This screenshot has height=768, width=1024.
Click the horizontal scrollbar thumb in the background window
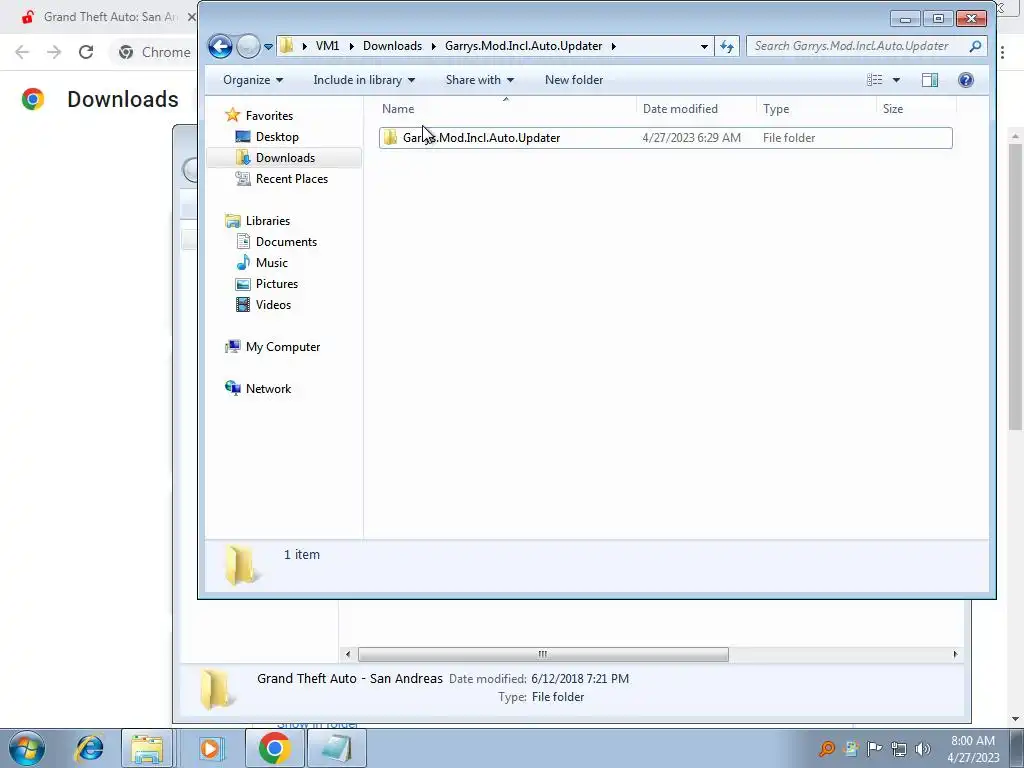pyautogui.click(x=543, y=654)
